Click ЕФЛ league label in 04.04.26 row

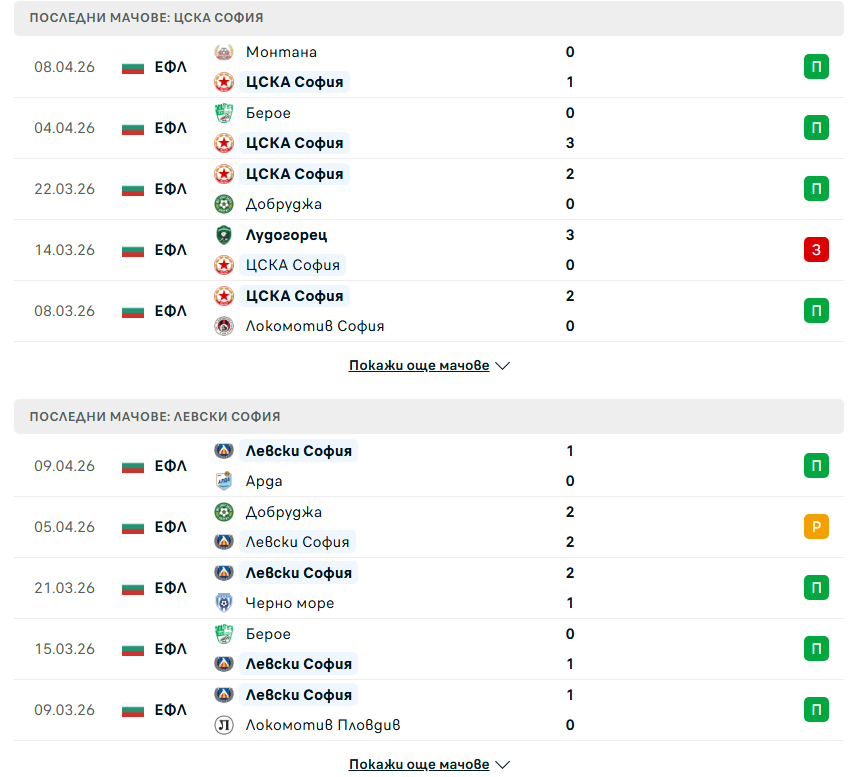170,128
